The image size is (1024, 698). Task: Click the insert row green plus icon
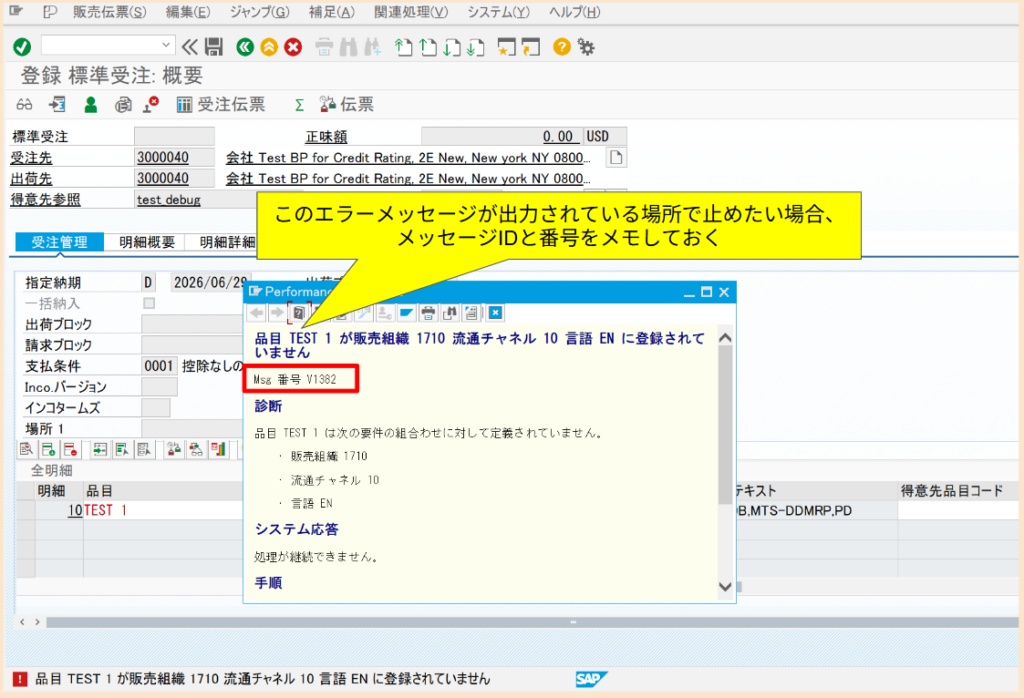48,449
